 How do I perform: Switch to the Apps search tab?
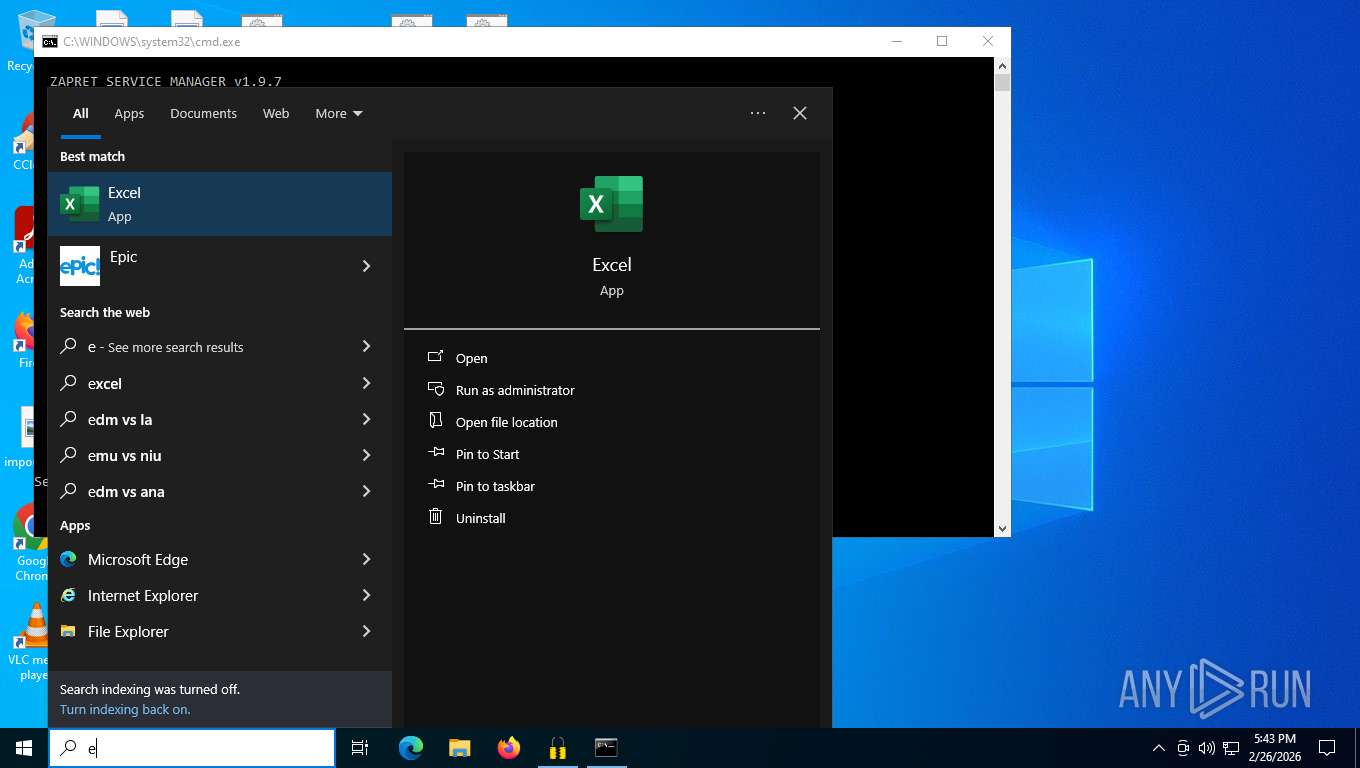[x=129, y=113]
